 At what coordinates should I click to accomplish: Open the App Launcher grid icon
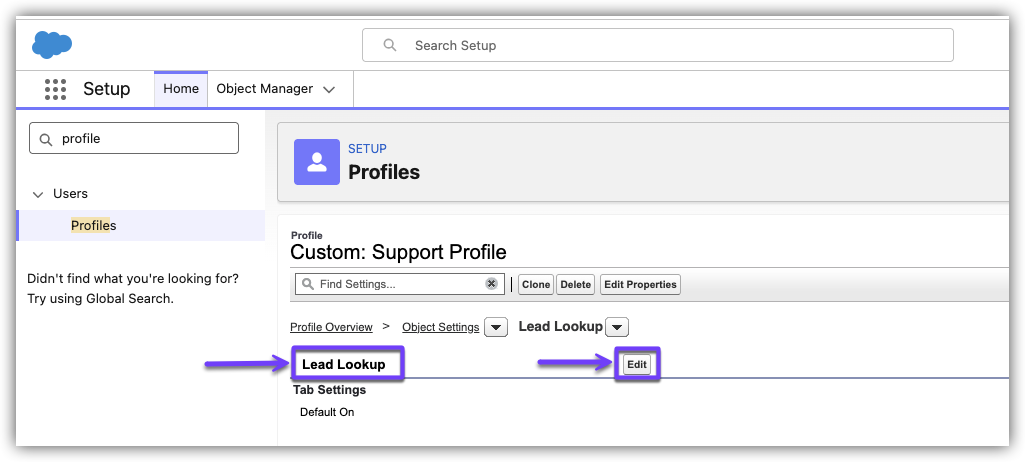(55, 89)
